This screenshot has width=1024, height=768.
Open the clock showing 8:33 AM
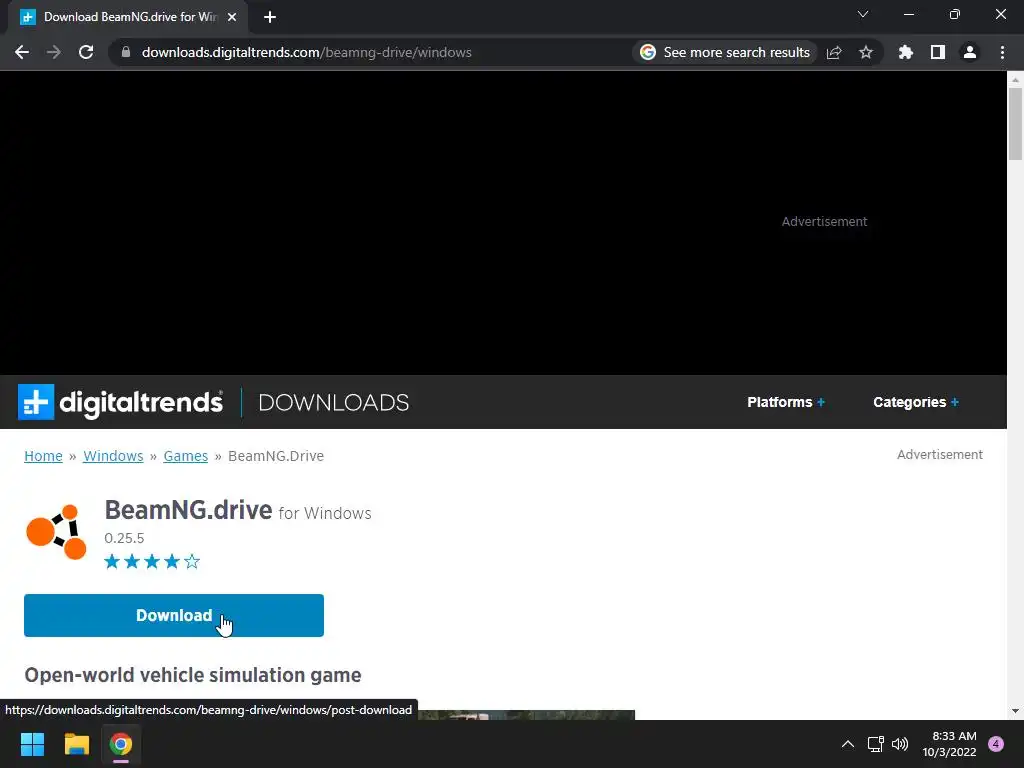[949, 744]
